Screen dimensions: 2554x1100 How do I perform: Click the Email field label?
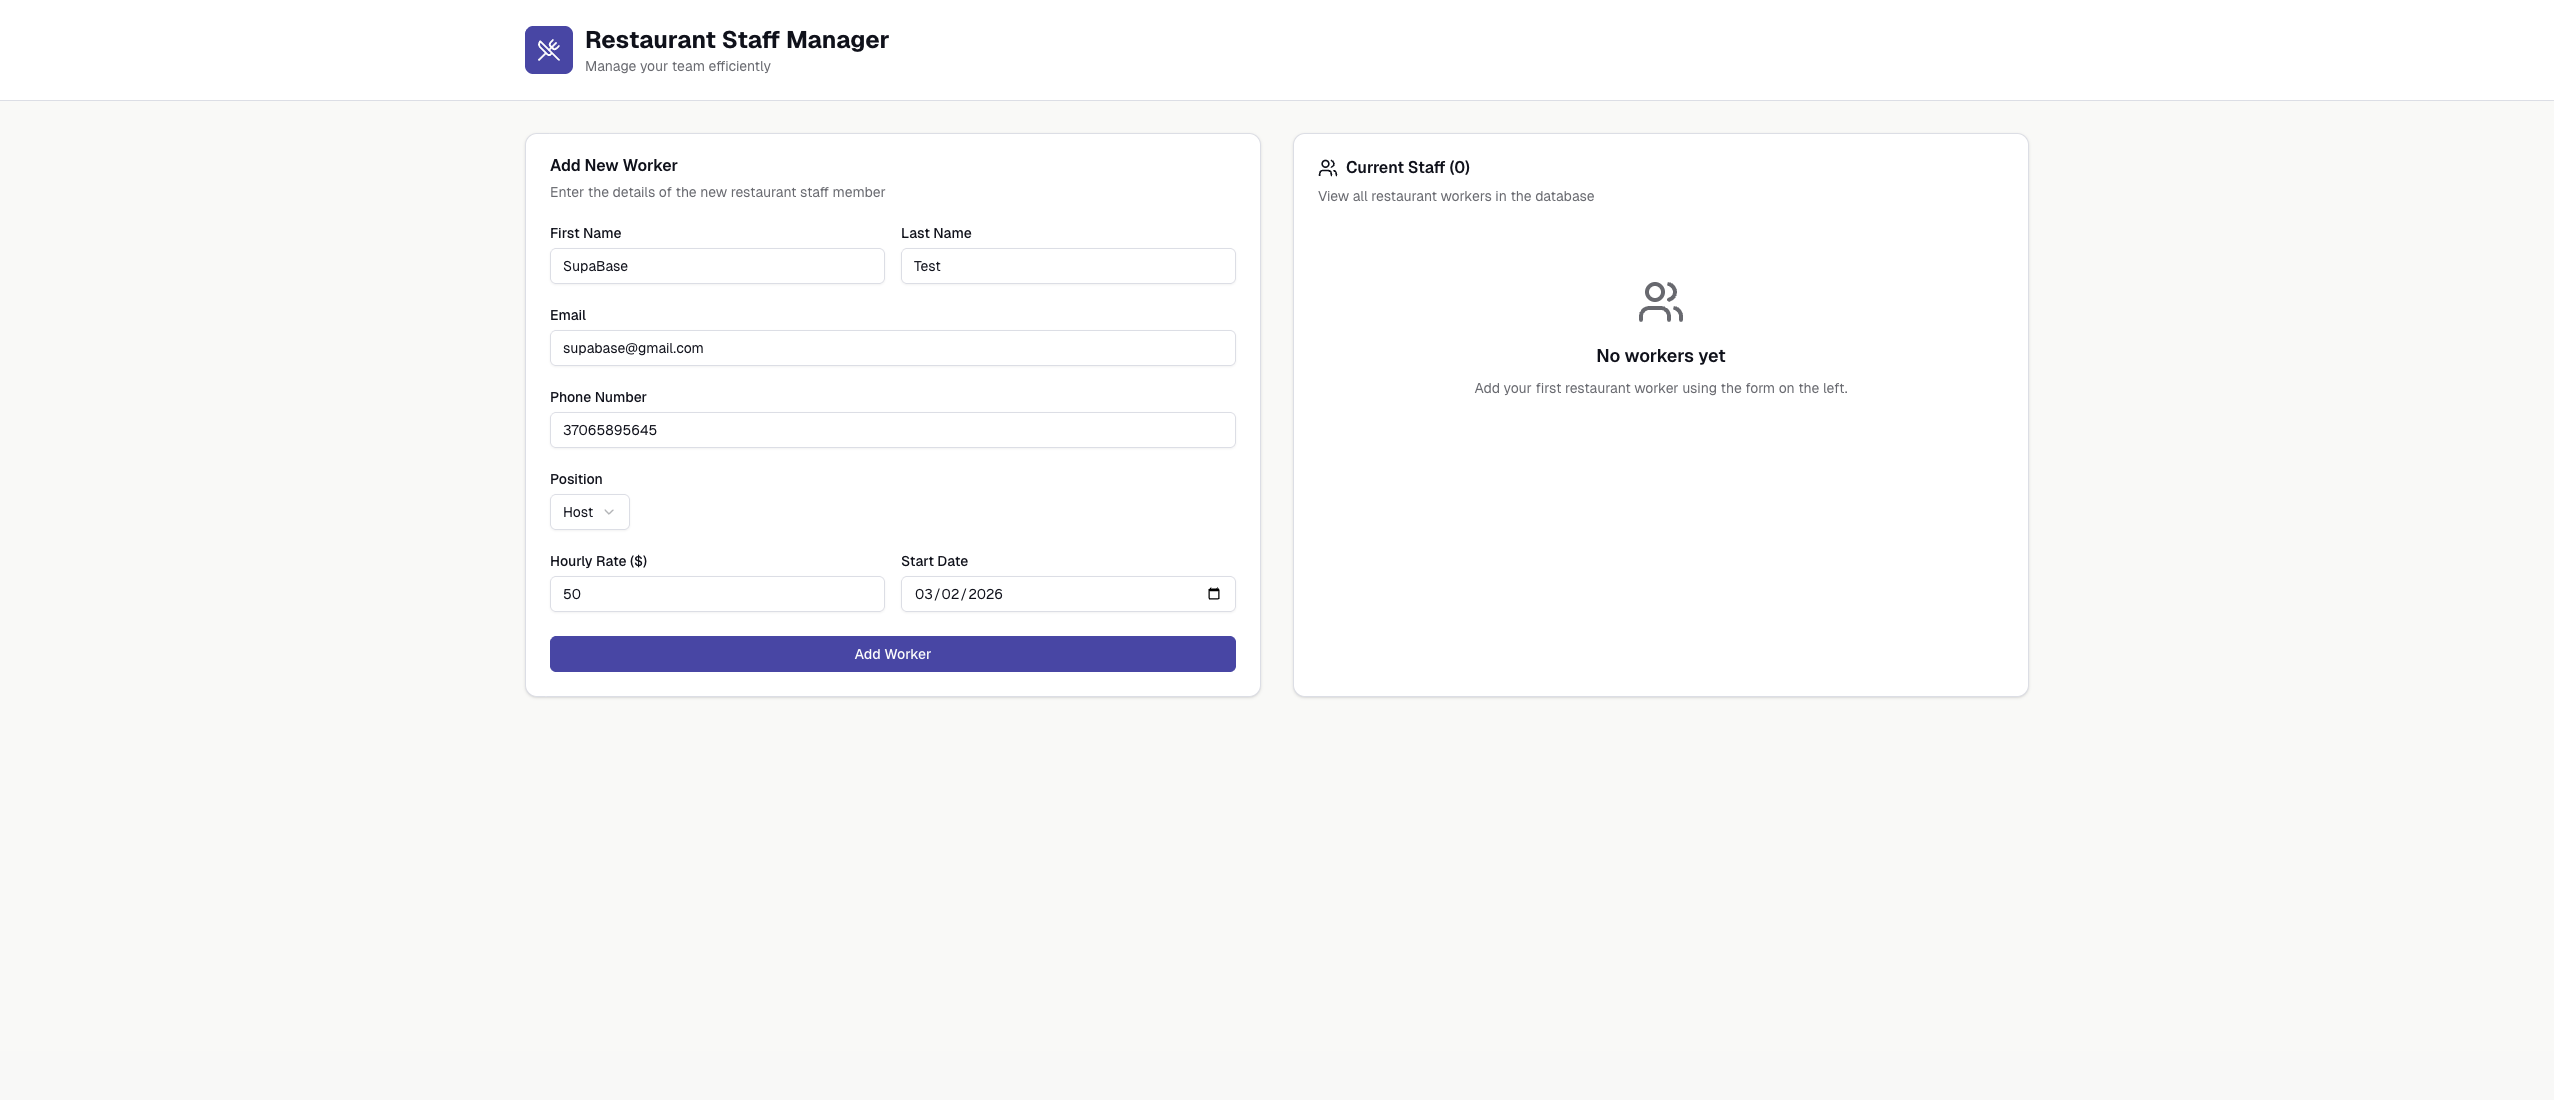click(x=567, y=315)
